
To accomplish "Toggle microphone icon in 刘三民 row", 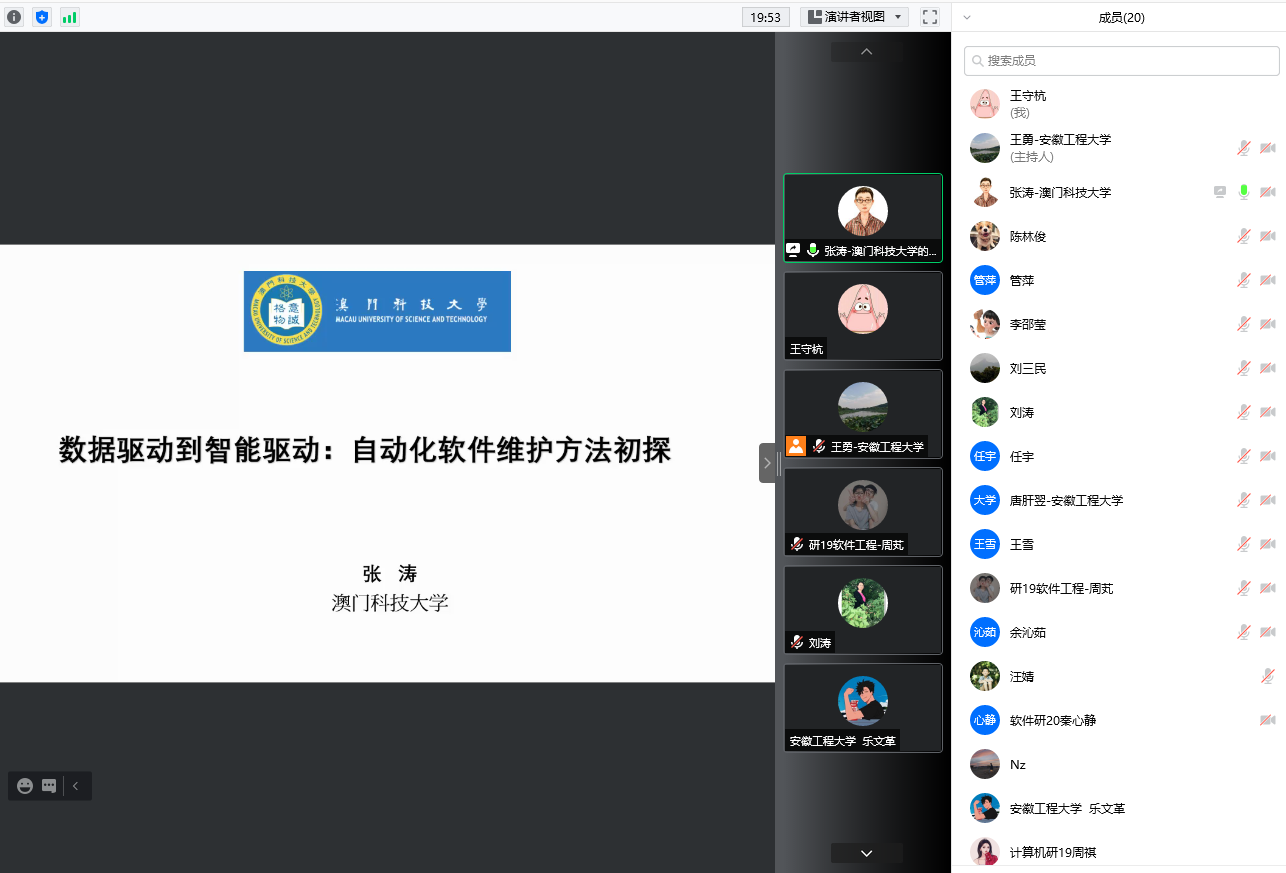I will tap(1243, 368).
